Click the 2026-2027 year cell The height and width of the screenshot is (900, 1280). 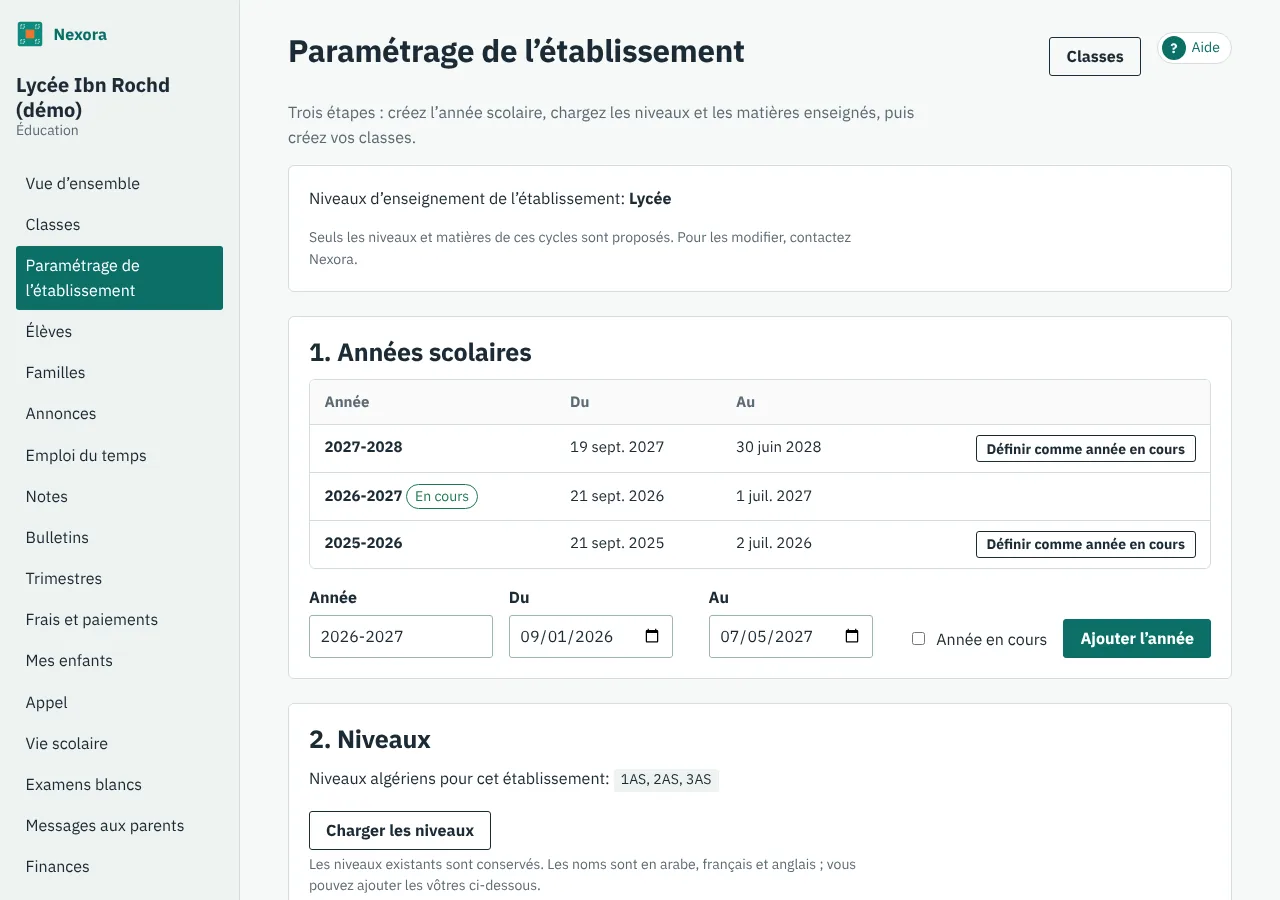[364, 495]
